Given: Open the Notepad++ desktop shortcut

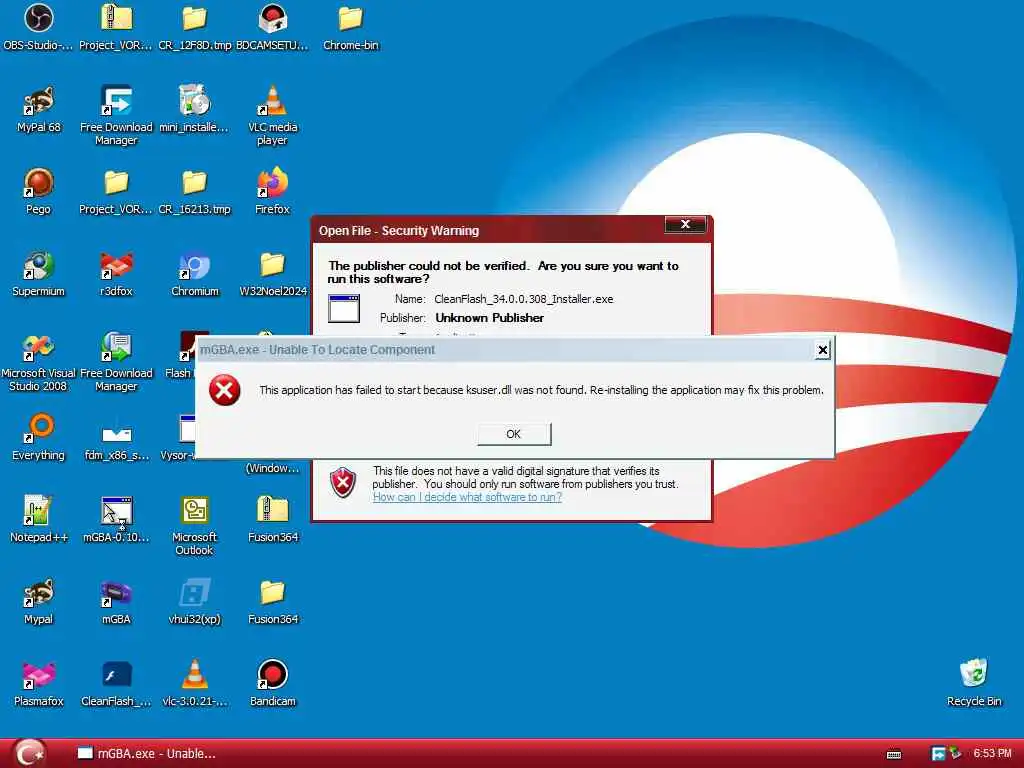Looking at the screenshot, I should click(x=39, y=519).
